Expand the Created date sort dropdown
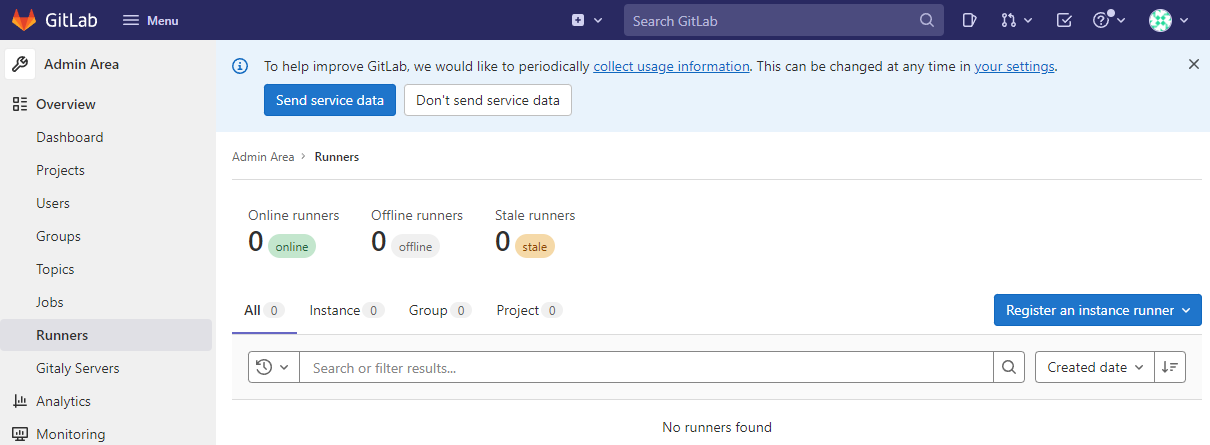 point(1095,368)
